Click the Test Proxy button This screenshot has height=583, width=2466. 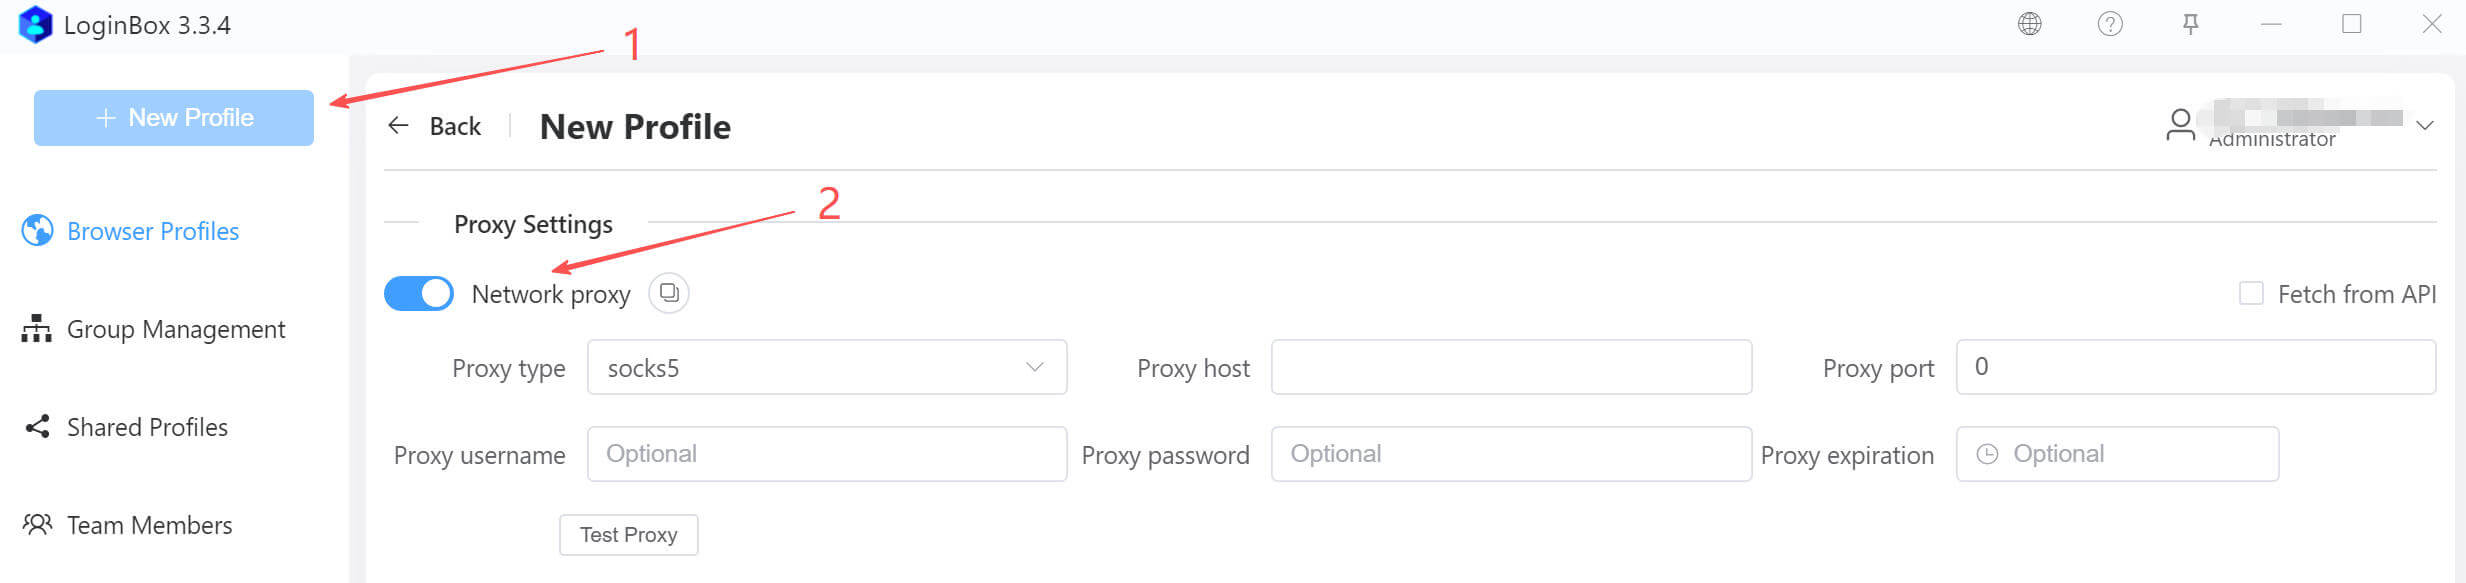pos(628,535)
